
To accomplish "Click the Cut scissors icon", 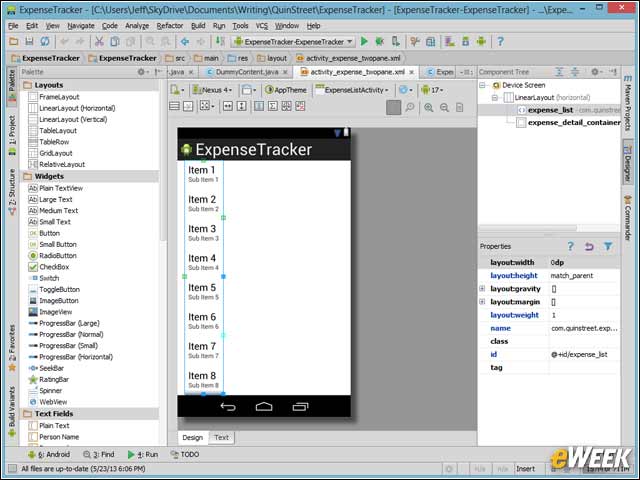I will 99,42.
